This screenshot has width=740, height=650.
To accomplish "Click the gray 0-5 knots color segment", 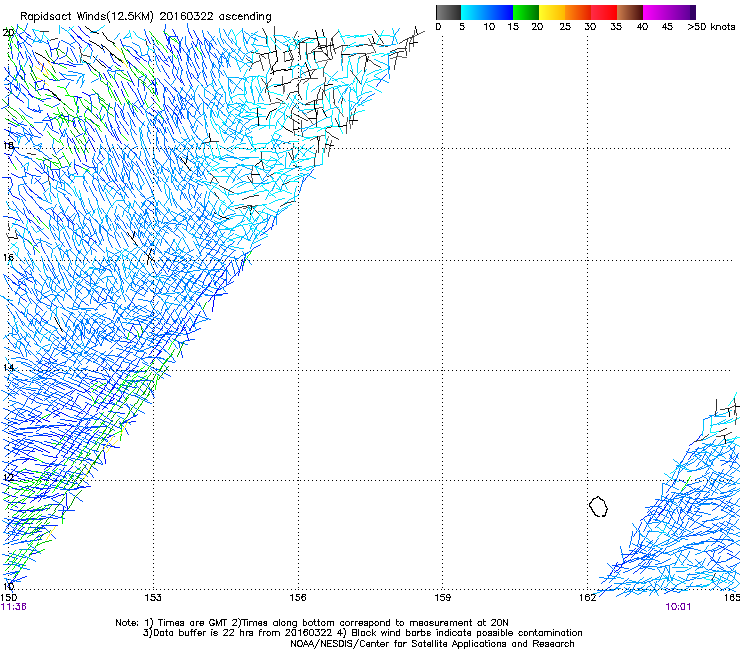I will tap(448, 12).
